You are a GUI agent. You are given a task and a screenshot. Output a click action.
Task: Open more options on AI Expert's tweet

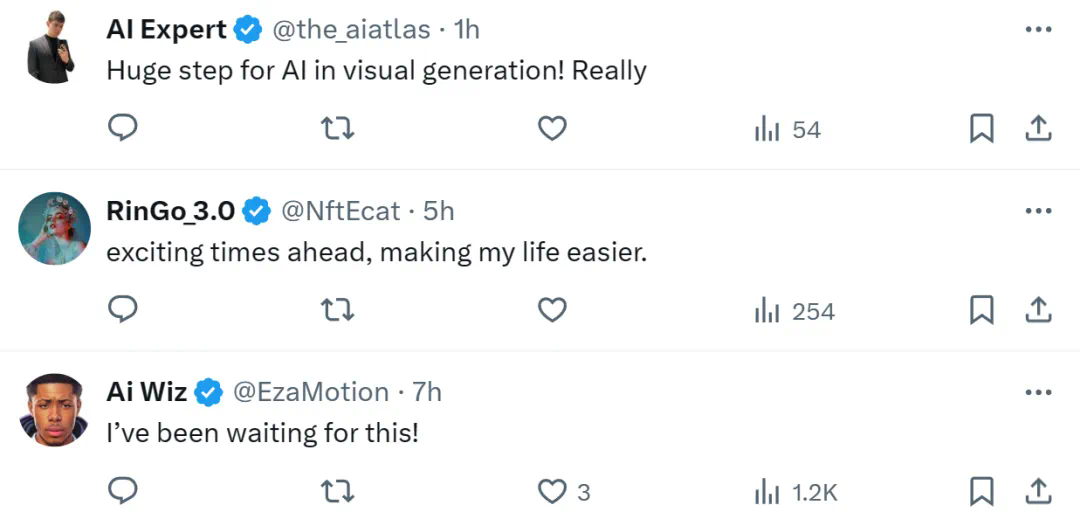tap(1039, 30)
